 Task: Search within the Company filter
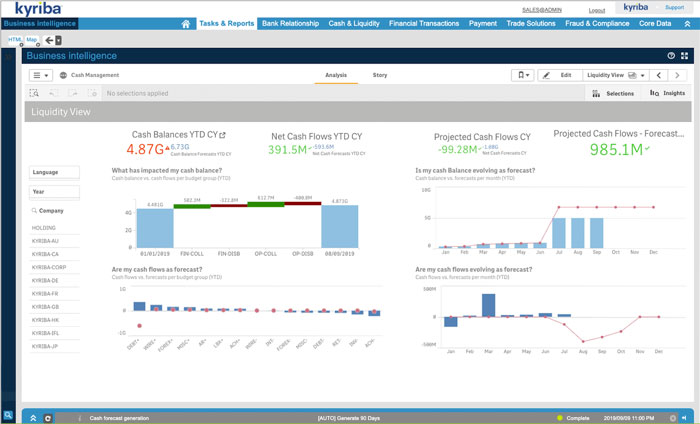[x=34, y=211]
